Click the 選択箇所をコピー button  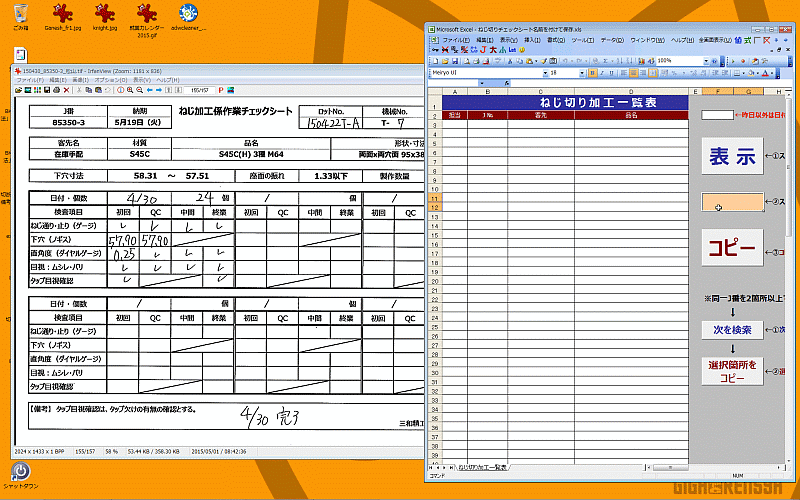pos(732,371)
